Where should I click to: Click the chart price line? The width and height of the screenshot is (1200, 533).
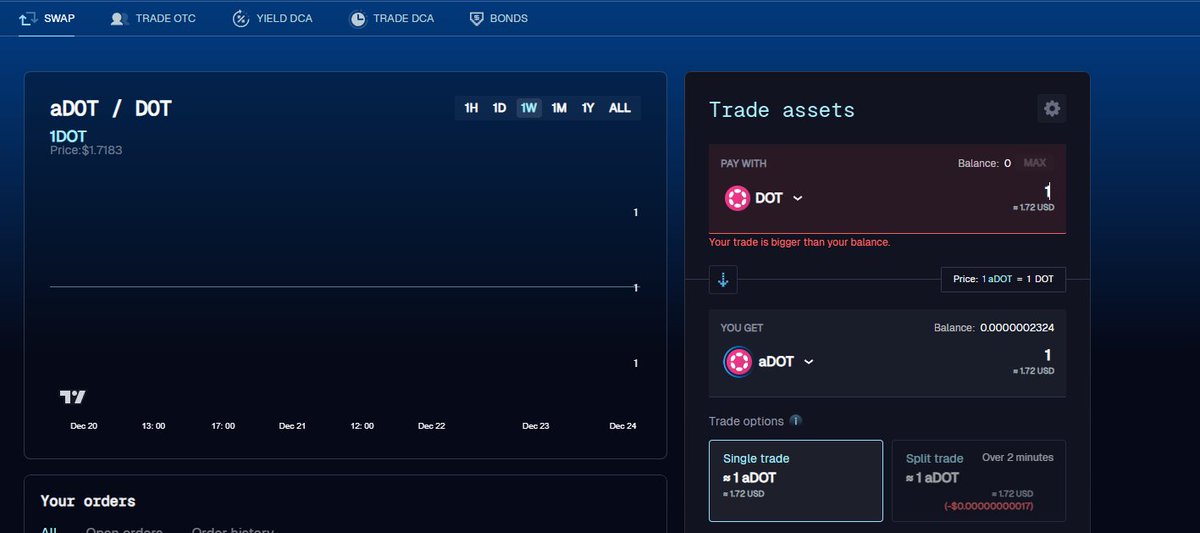pos(345,287)
